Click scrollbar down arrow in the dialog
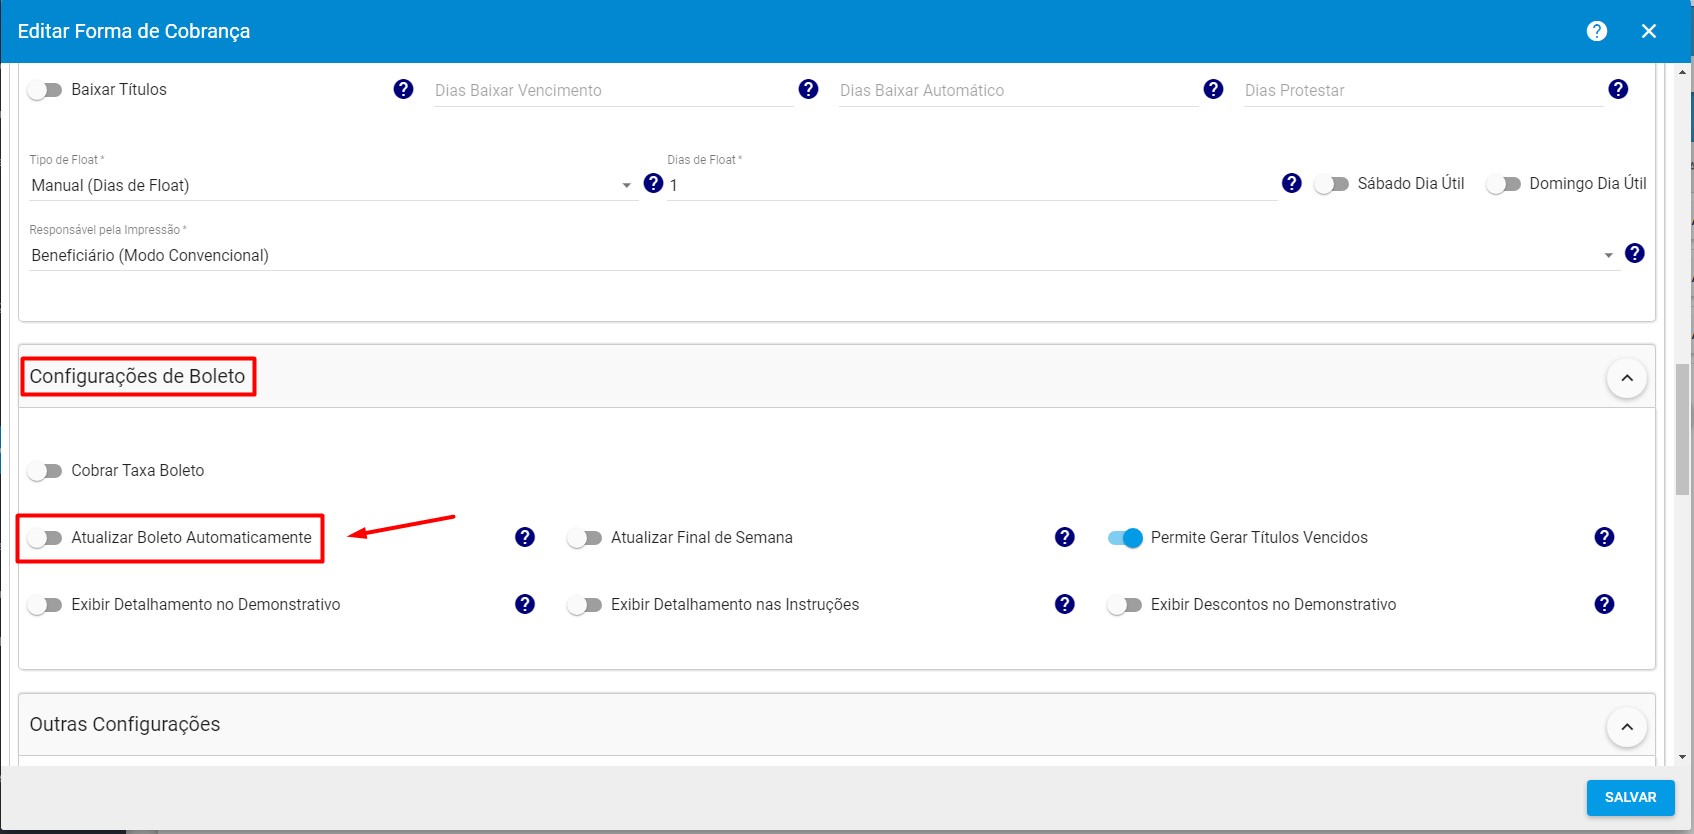 [x=1683, y=758]
